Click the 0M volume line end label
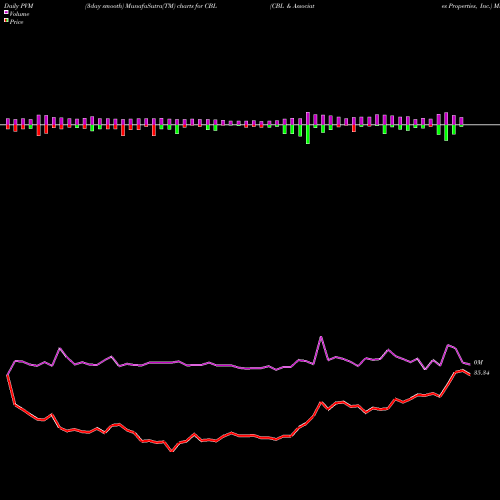The image size is (500, 500). pos(478,362)
